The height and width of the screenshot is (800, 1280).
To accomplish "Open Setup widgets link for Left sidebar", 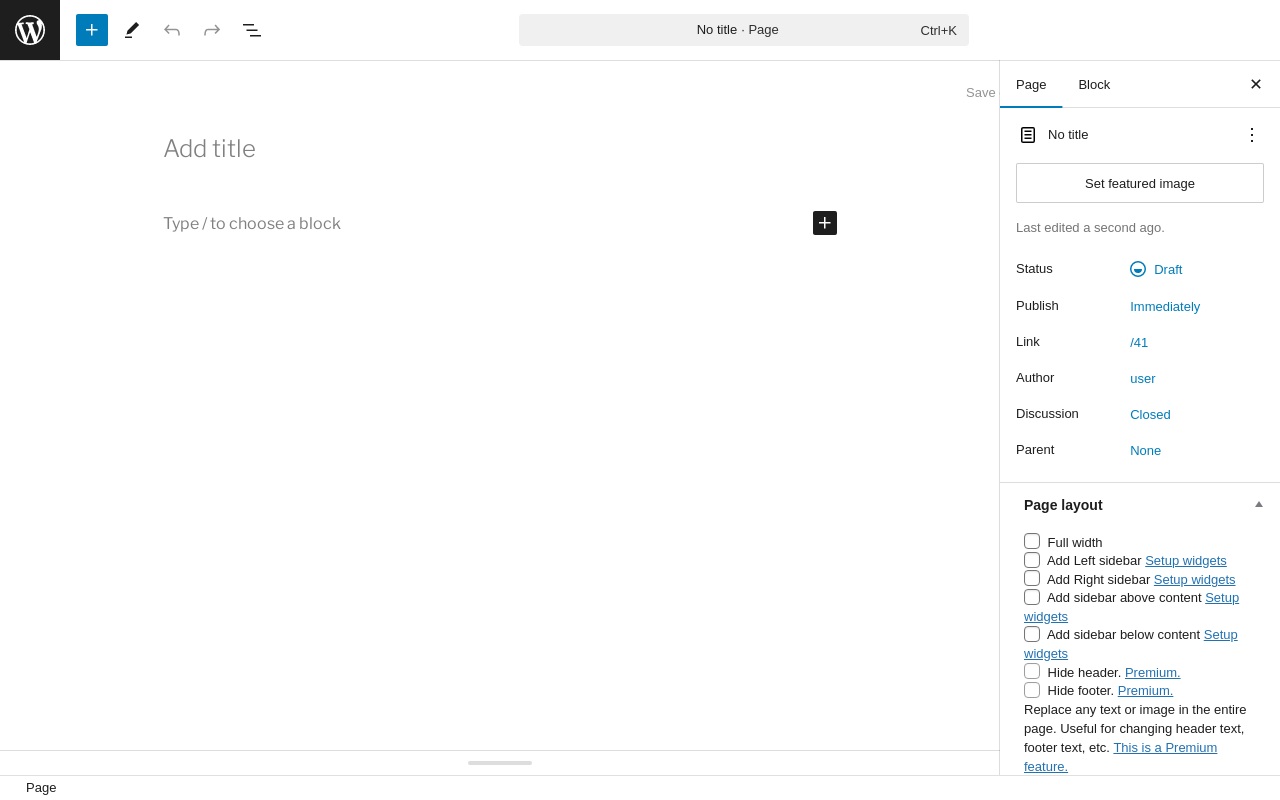I will click(1186, 561).
